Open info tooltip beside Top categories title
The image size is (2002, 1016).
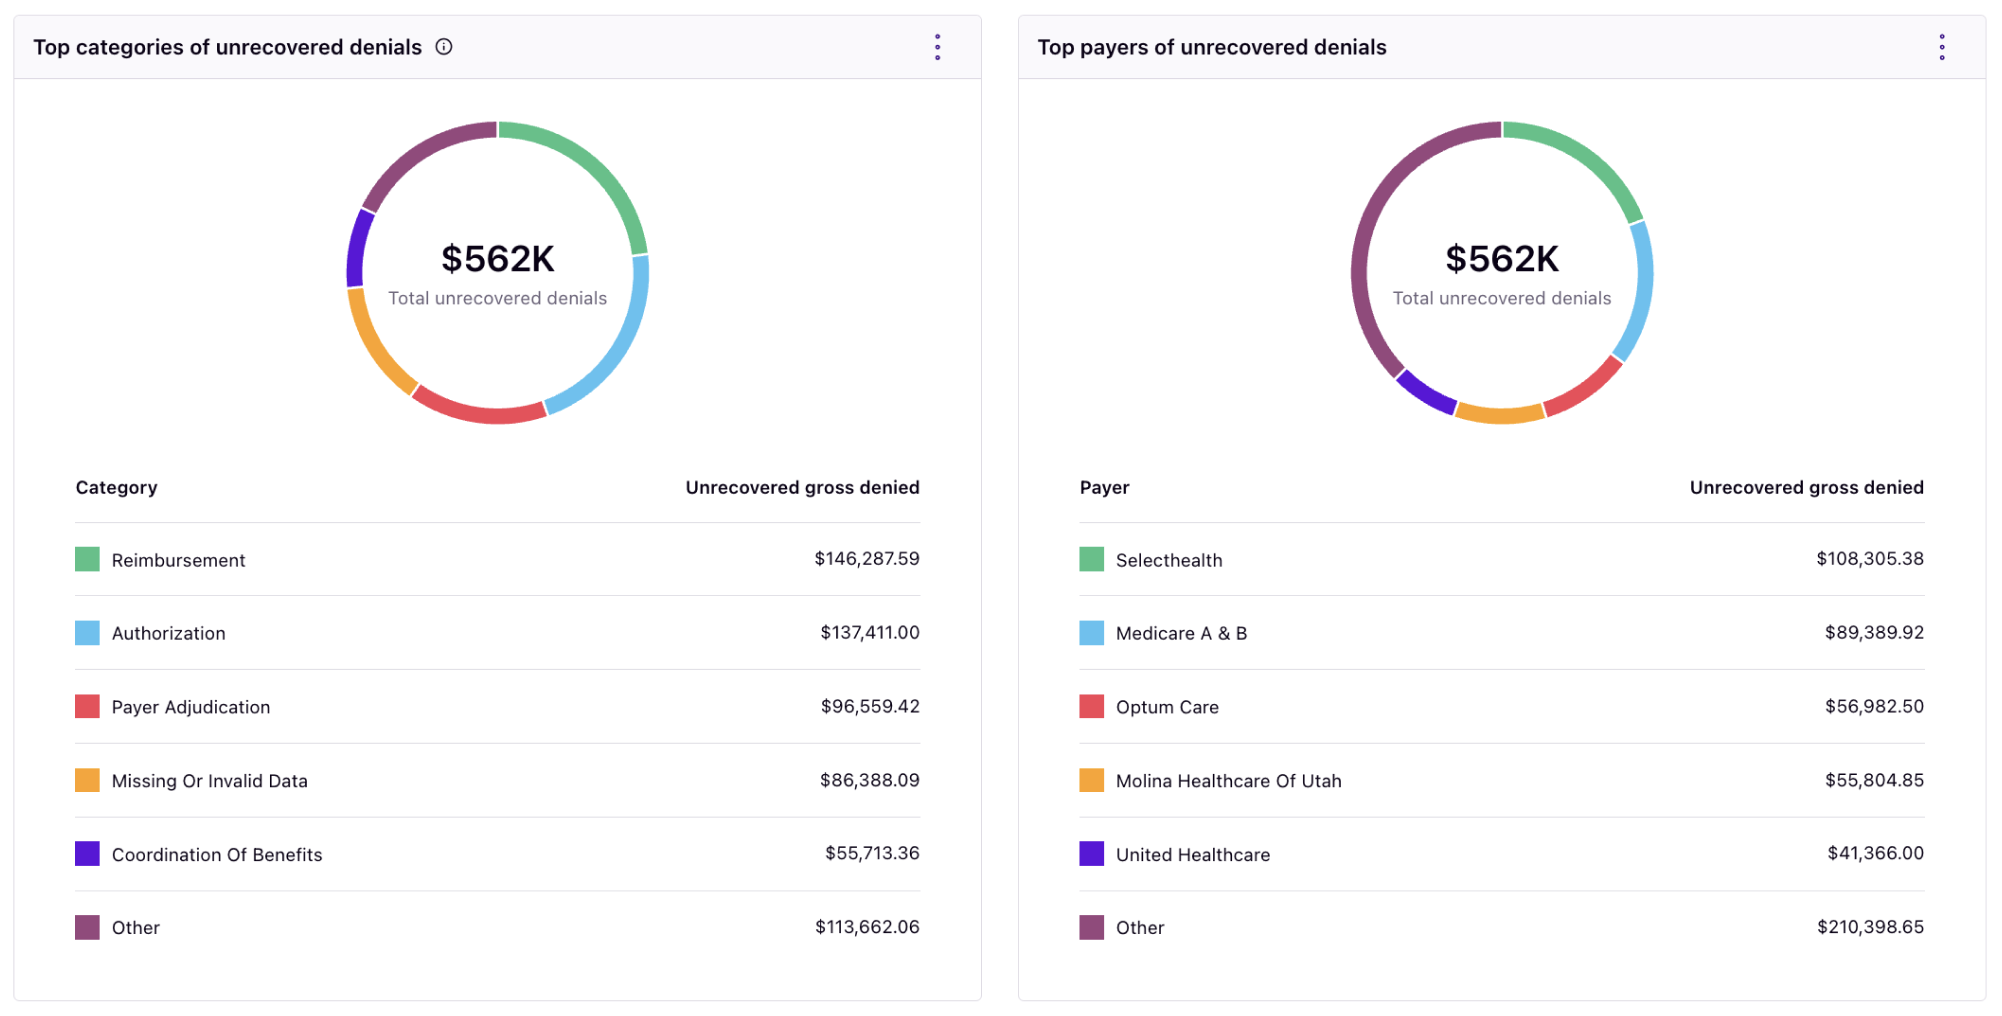click(444, 47)
